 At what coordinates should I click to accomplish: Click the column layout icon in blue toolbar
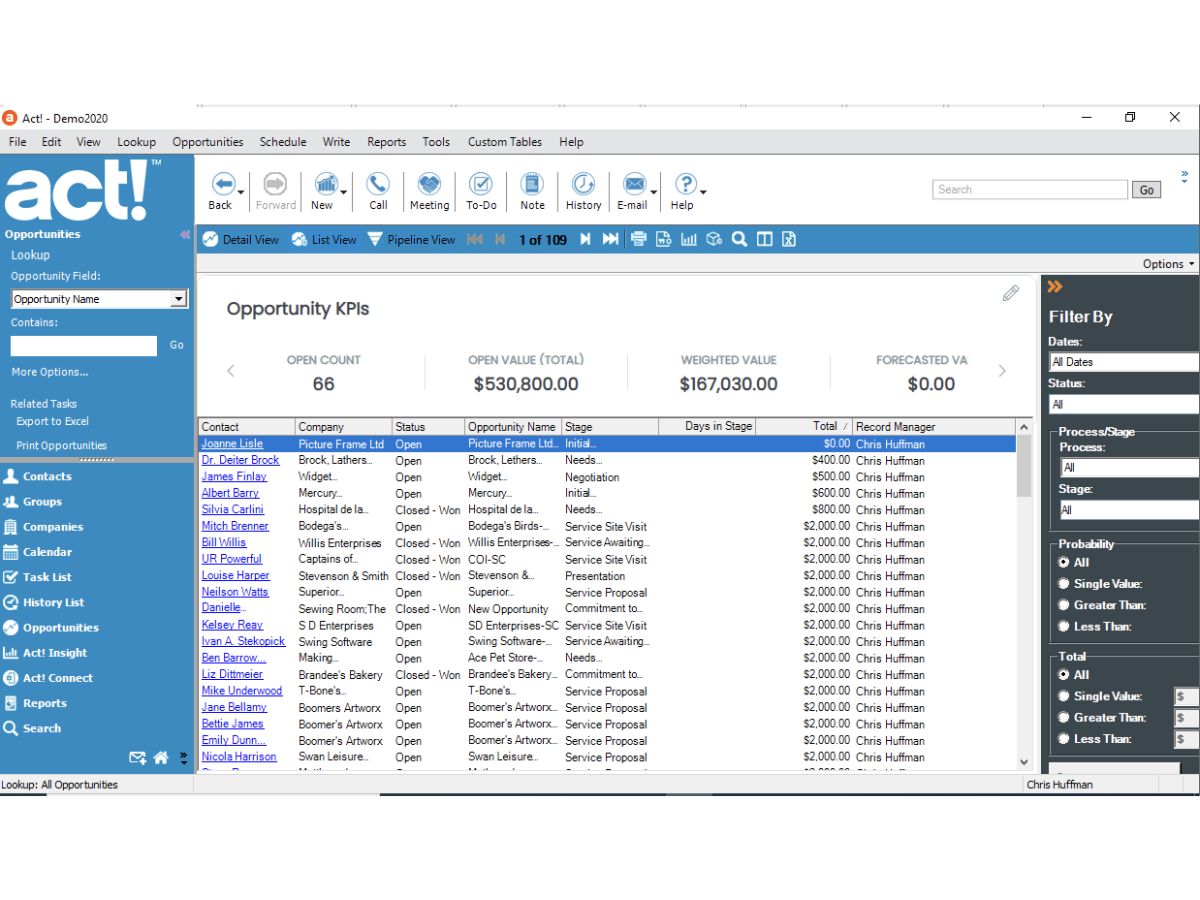pos(764,239)
